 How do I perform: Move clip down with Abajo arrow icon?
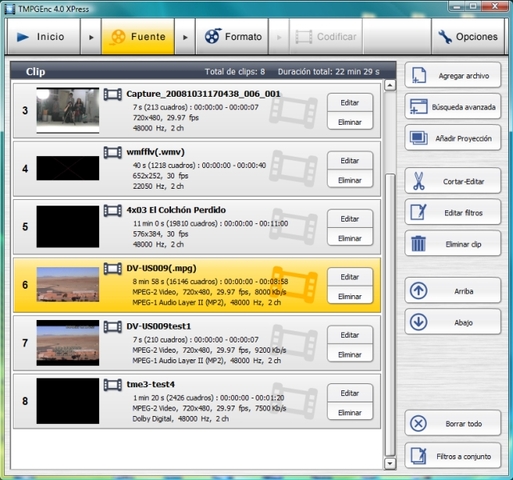[419, 322]
